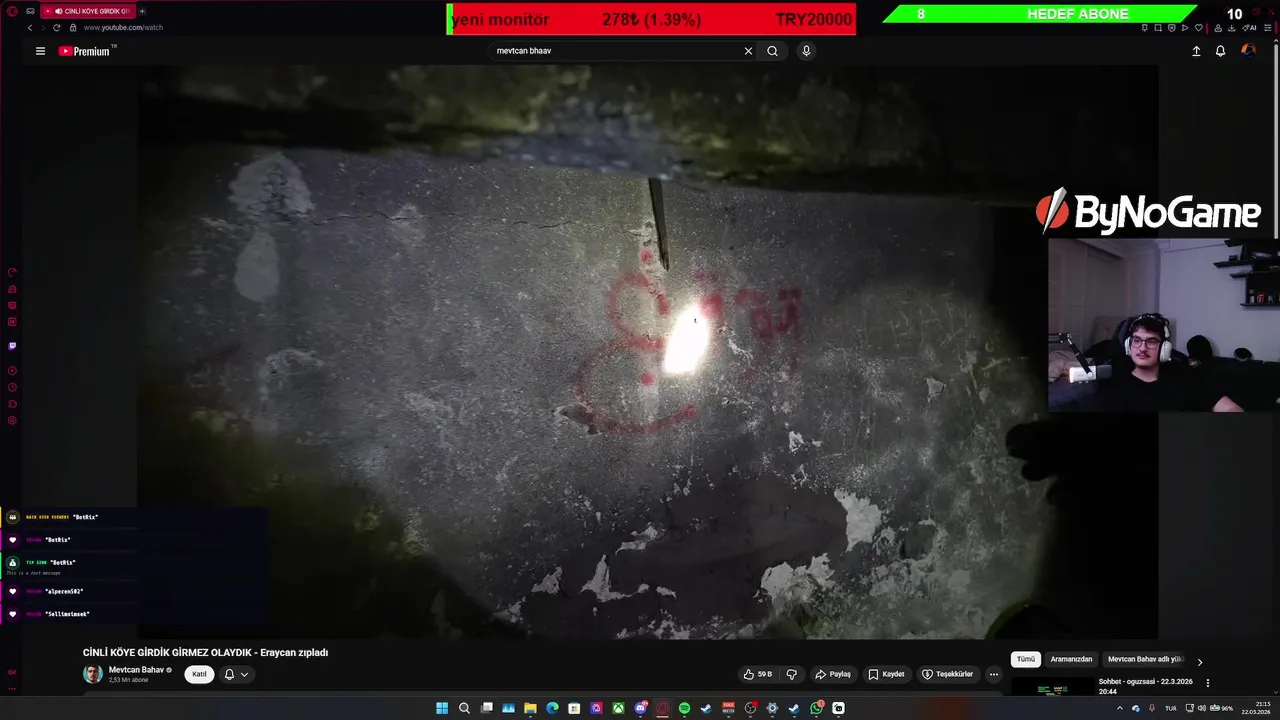The image size is (1280, 720).
Task: Open the Opera workspaces icon next to tab
Action: click(x=30, y=11)
